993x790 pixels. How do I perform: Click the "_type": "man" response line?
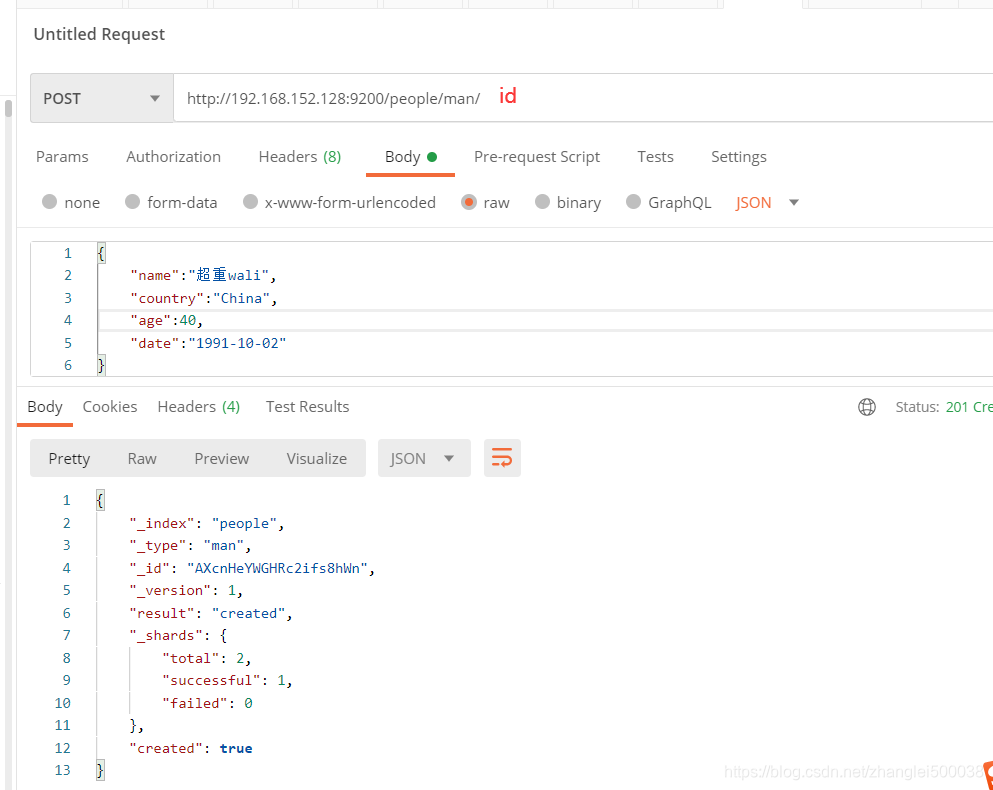click(191, 545)
